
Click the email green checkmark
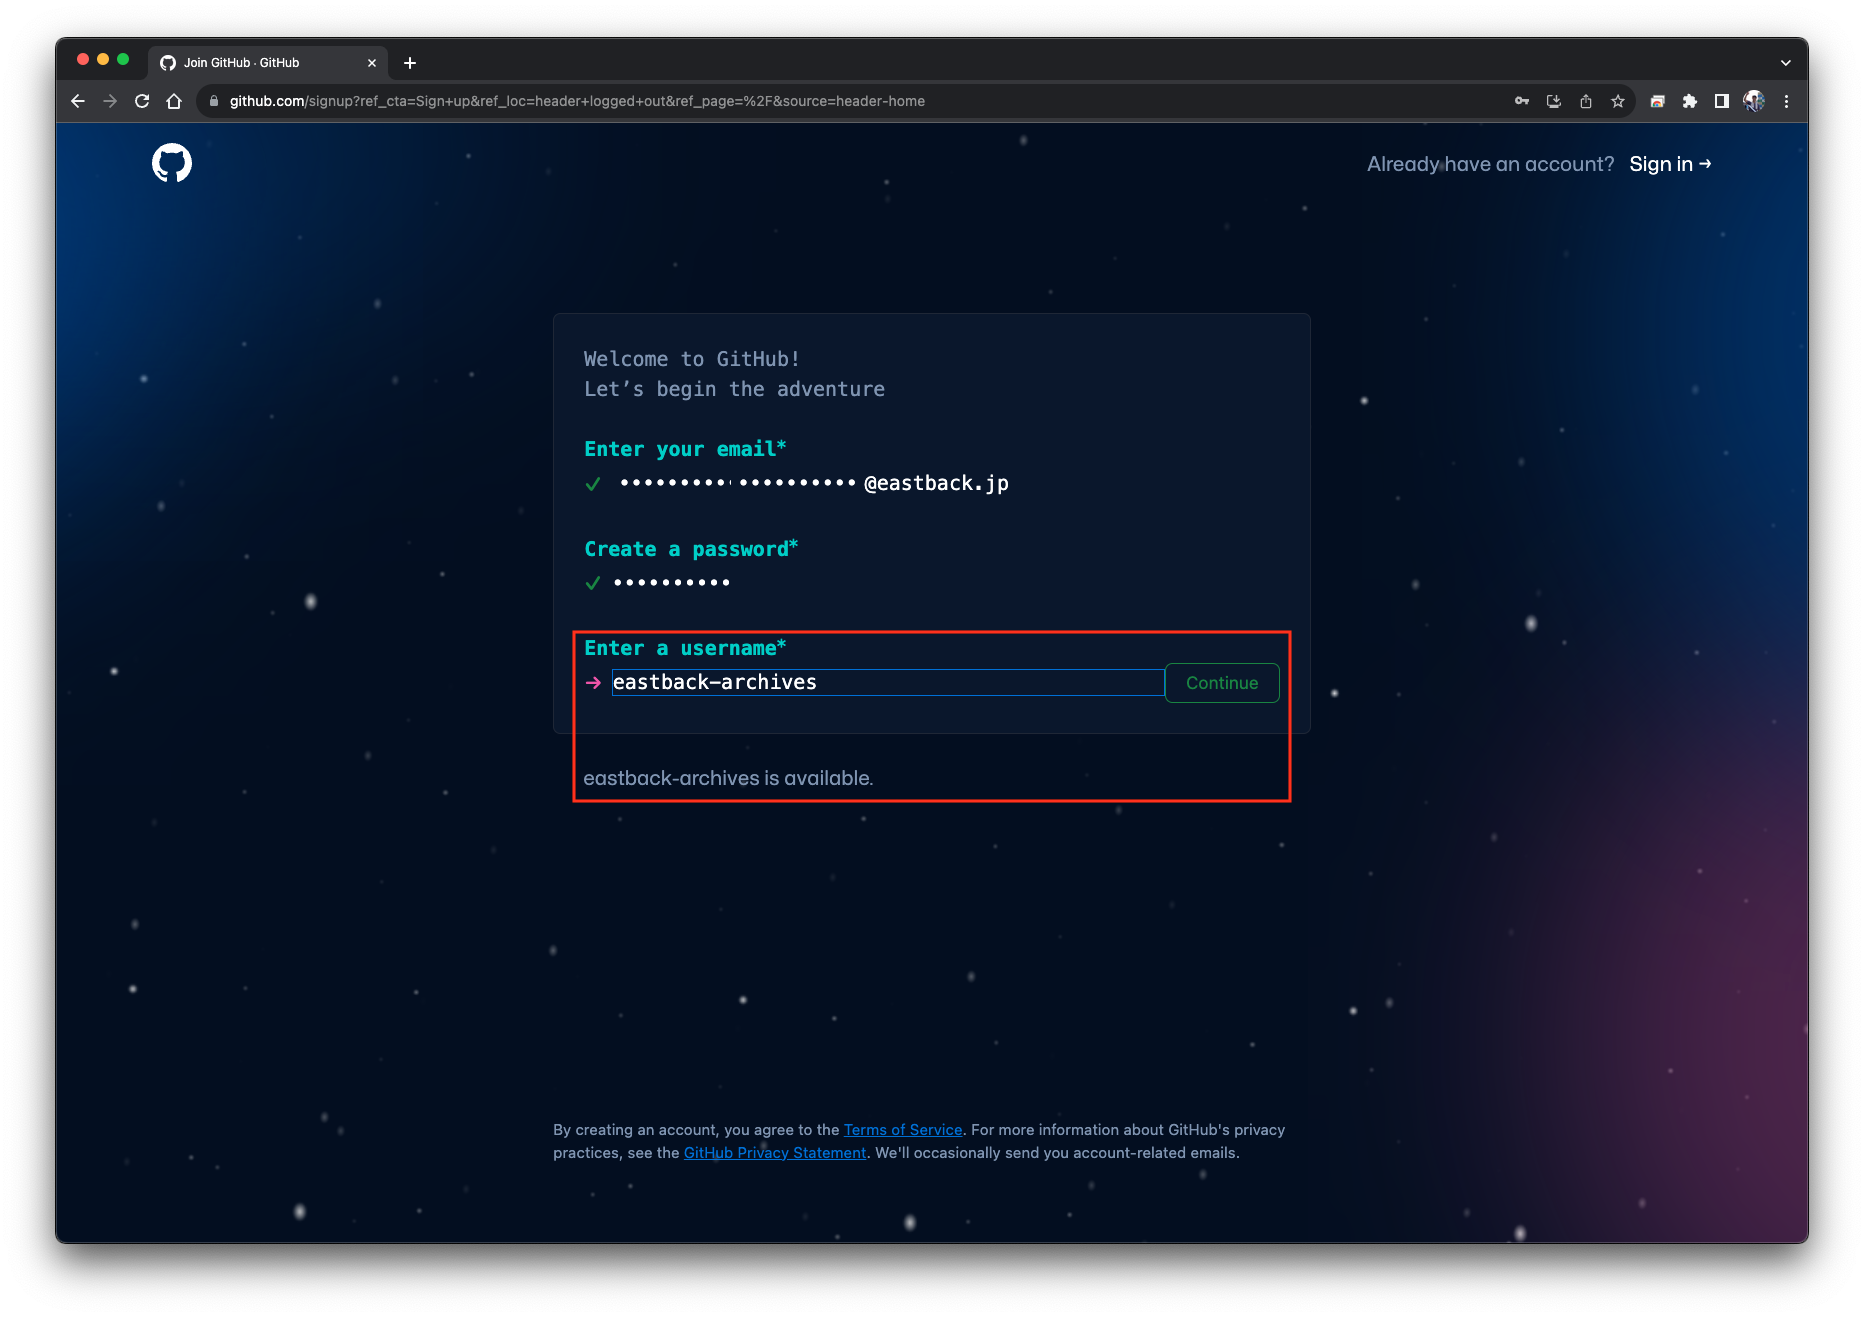(593, 484)
